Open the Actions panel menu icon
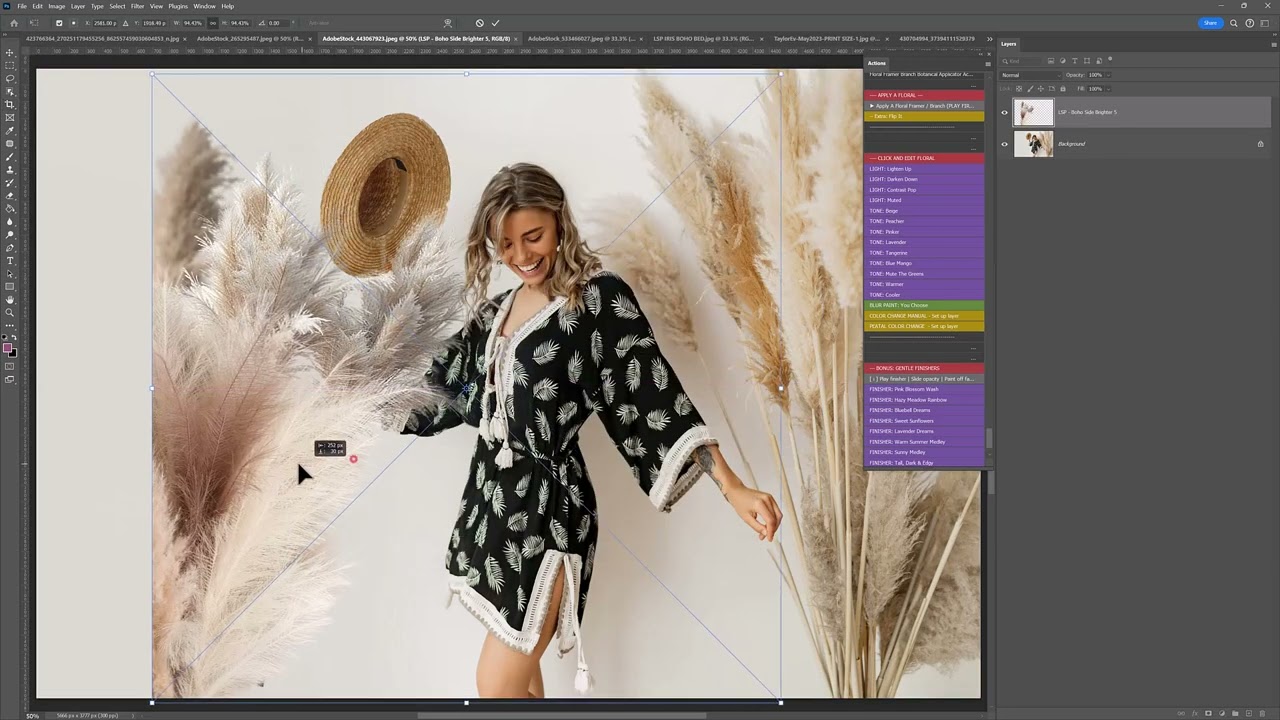 point(987,63)
